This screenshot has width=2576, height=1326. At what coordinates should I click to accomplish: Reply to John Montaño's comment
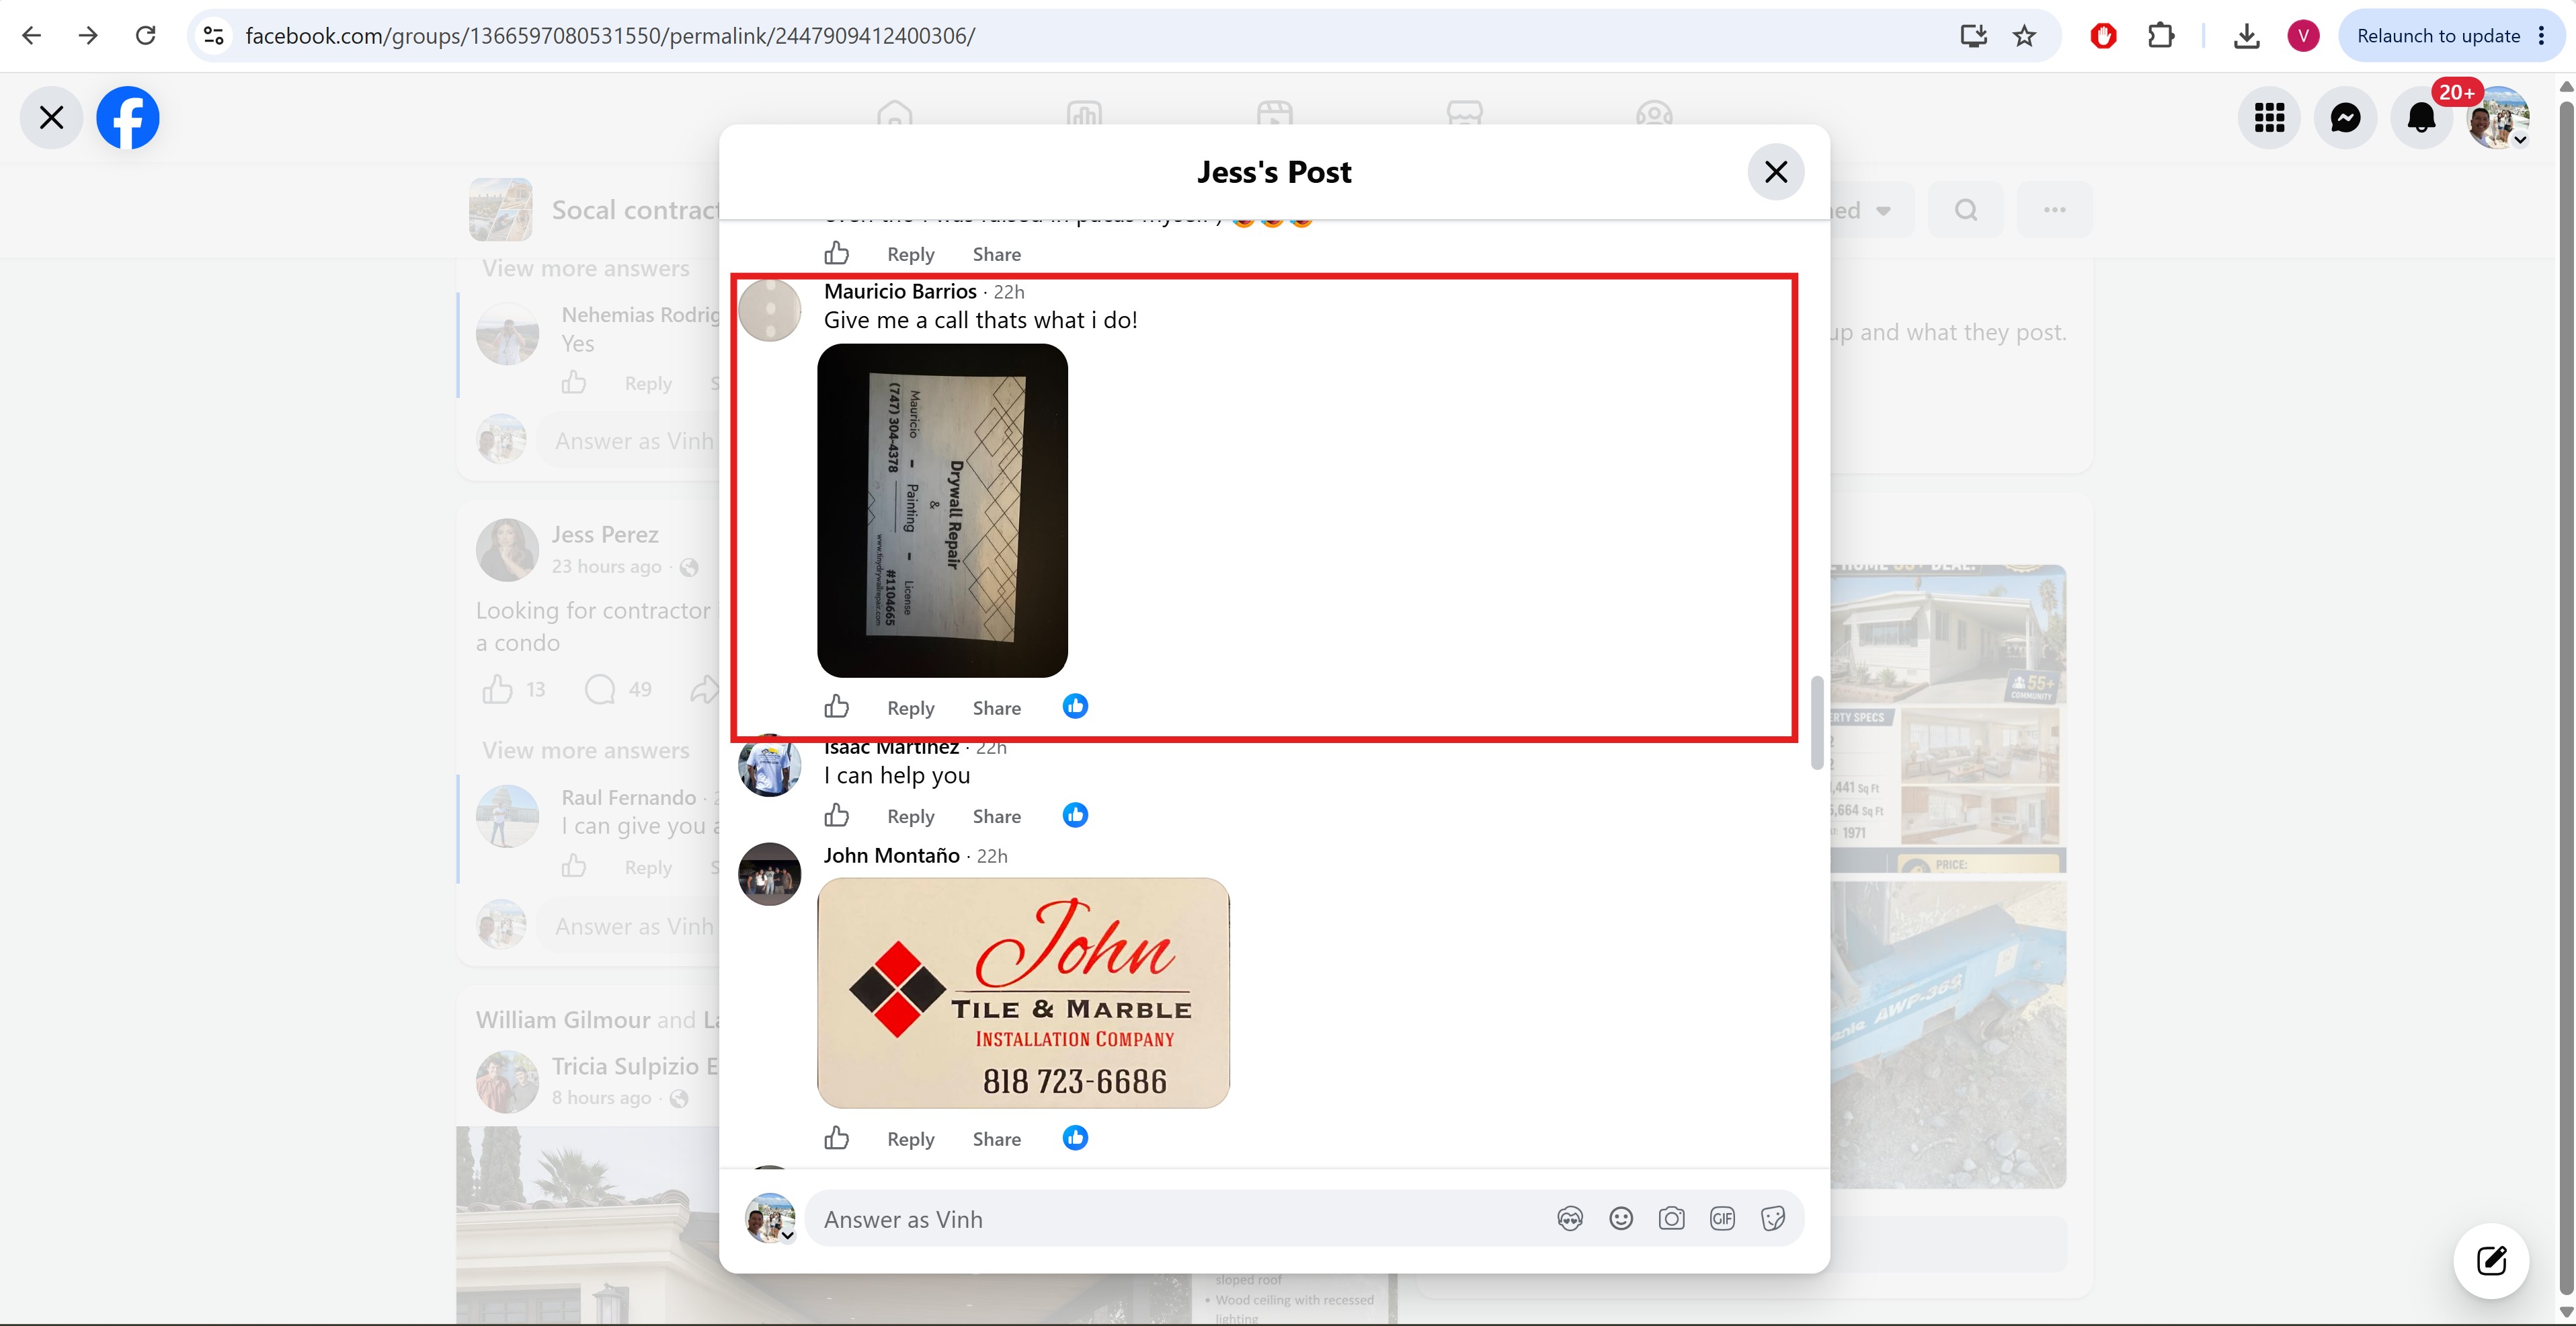pyautogui.click(x=911, y=1139)
